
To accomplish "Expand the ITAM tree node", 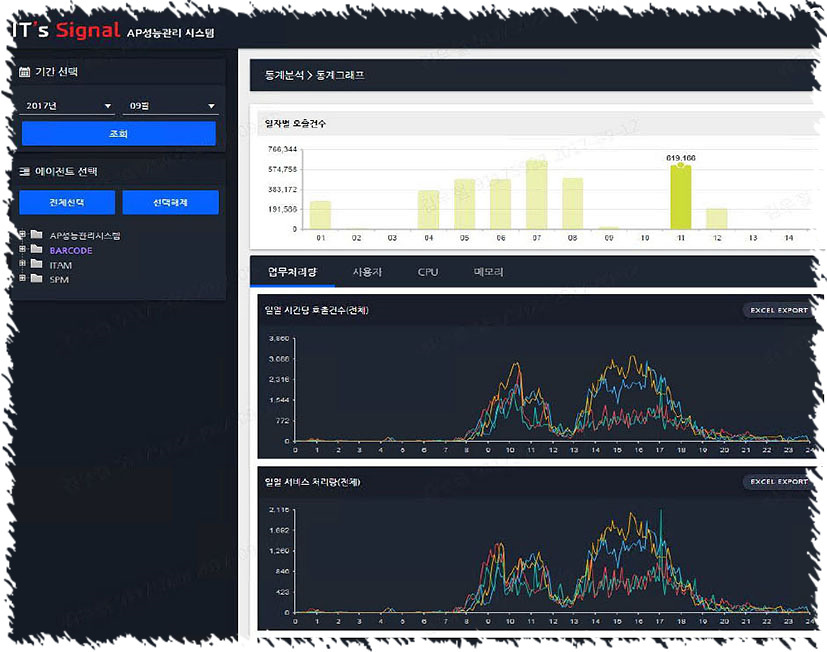I will (x=23, y=263).
